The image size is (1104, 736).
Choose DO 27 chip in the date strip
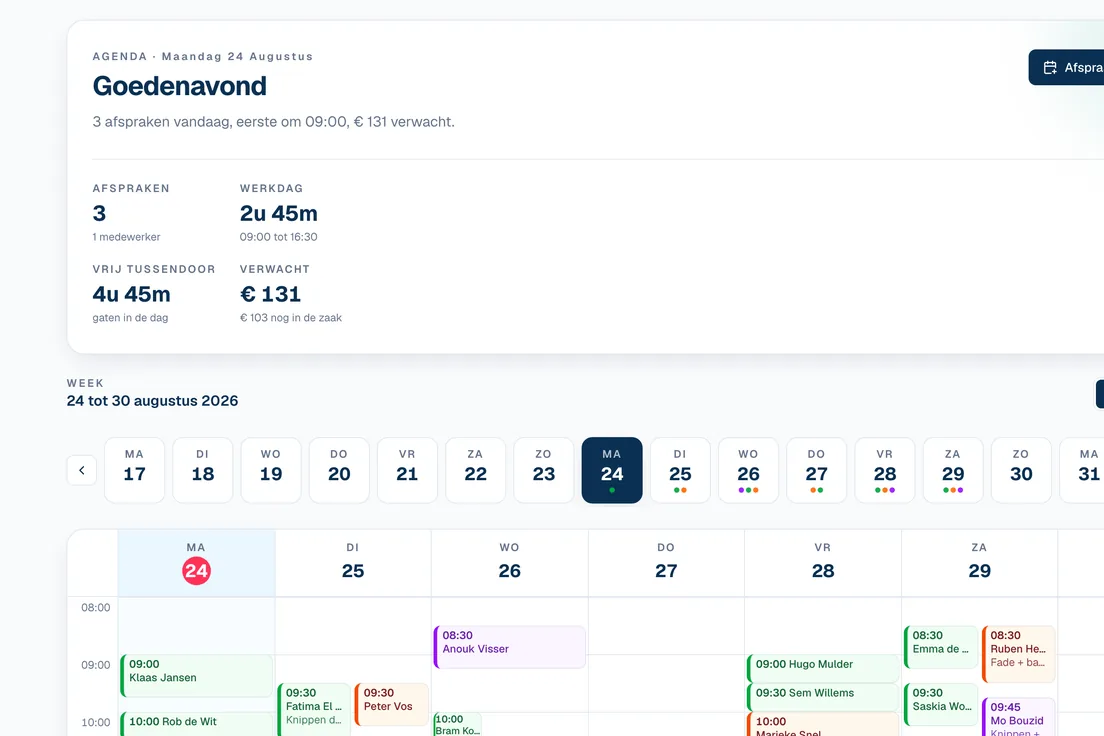click(x=817, y=470)
